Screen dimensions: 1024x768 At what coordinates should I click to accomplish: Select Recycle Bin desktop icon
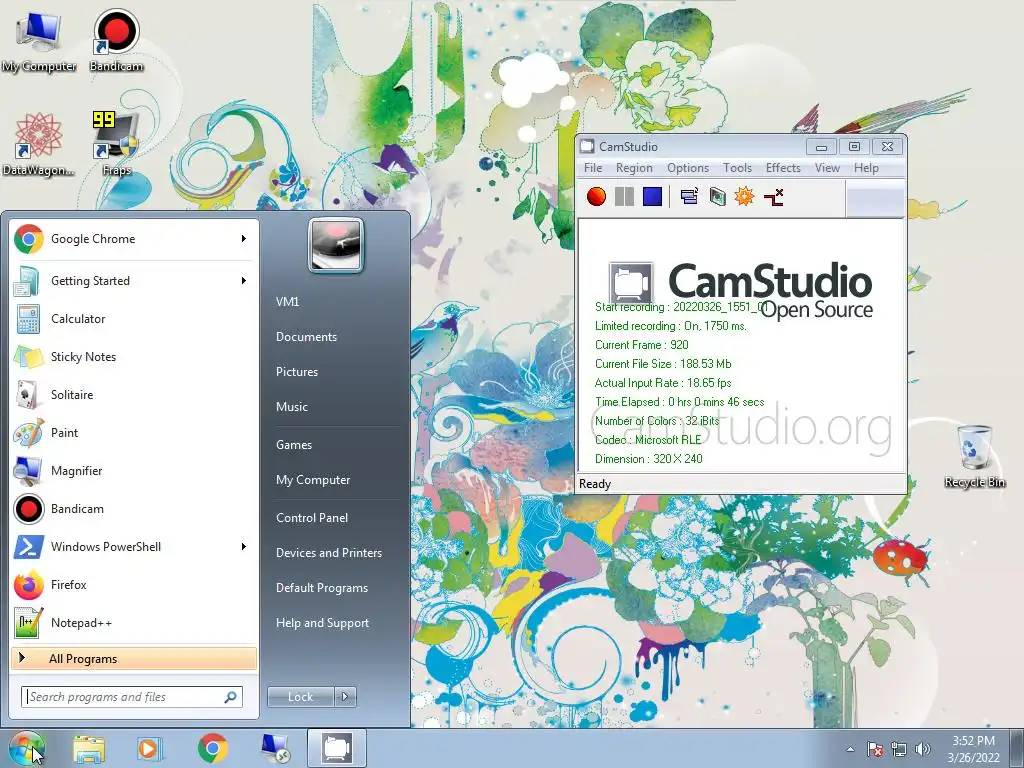tap(974, 456)
